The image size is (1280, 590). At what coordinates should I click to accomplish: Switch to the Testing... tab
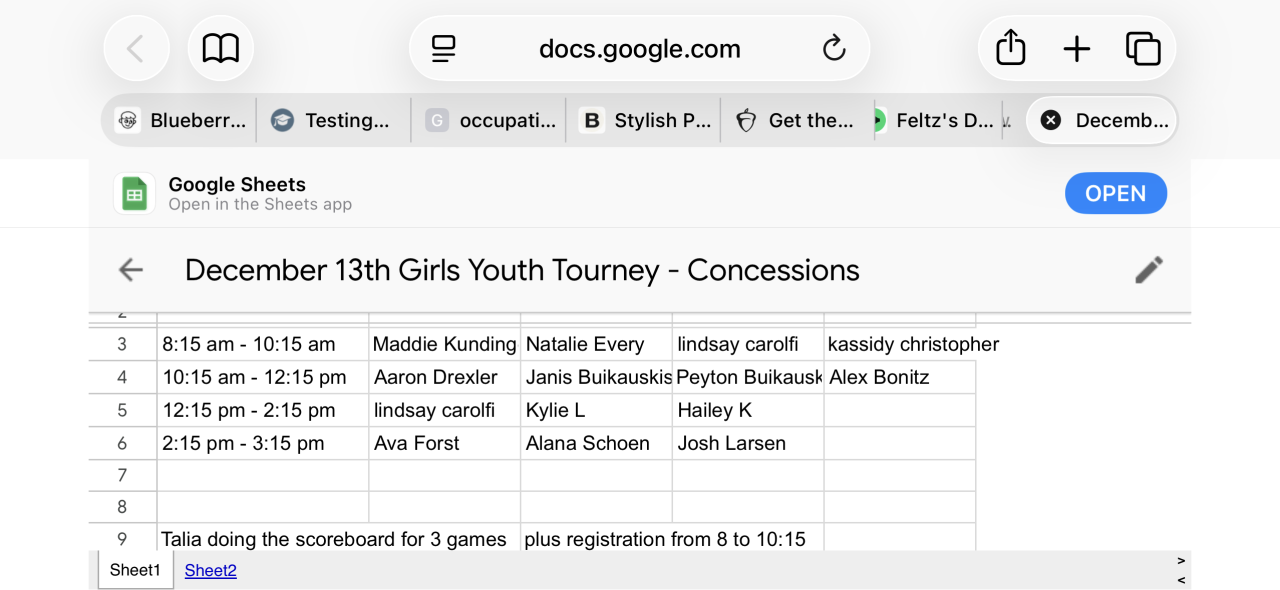[x=334, y=121]
